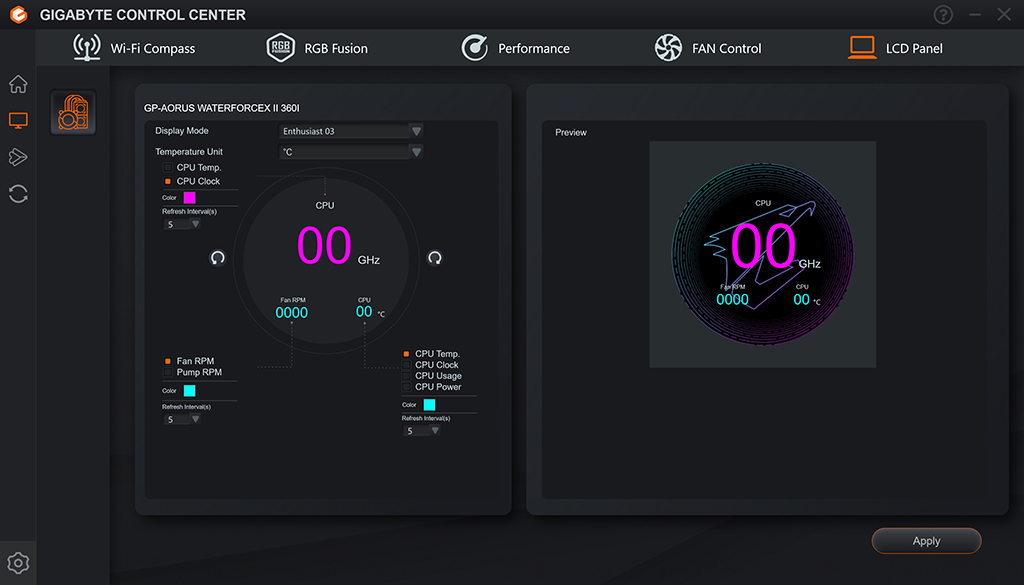The width and height of the screenshot is (1024, 585).
Task: Open the help question mark icon
Action: [943, 14]
